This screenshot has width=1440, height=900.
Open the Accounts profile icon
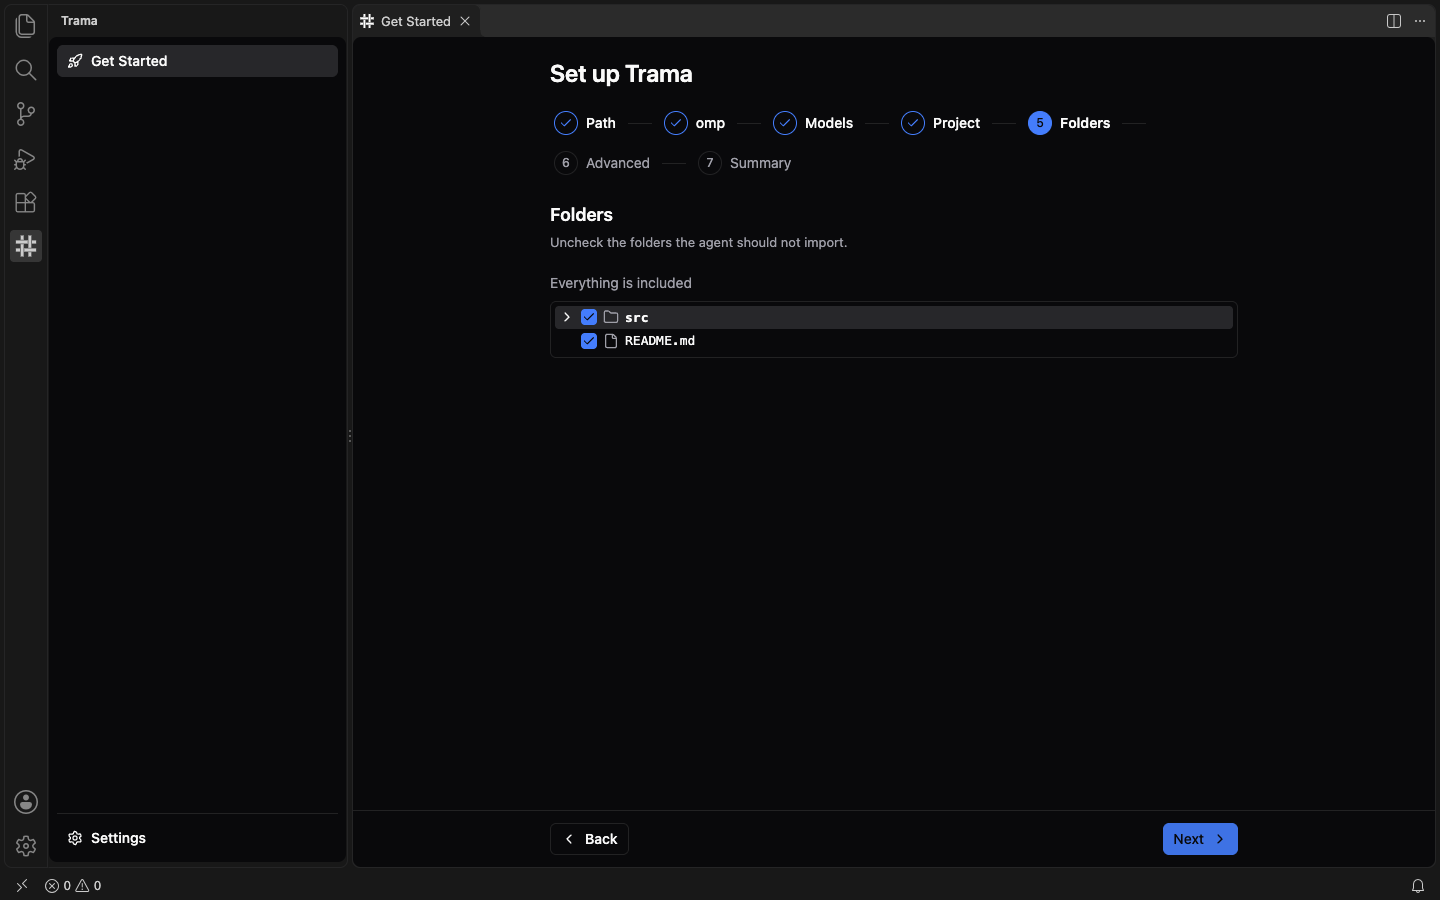pyautogui.click(x=26, y=802)
